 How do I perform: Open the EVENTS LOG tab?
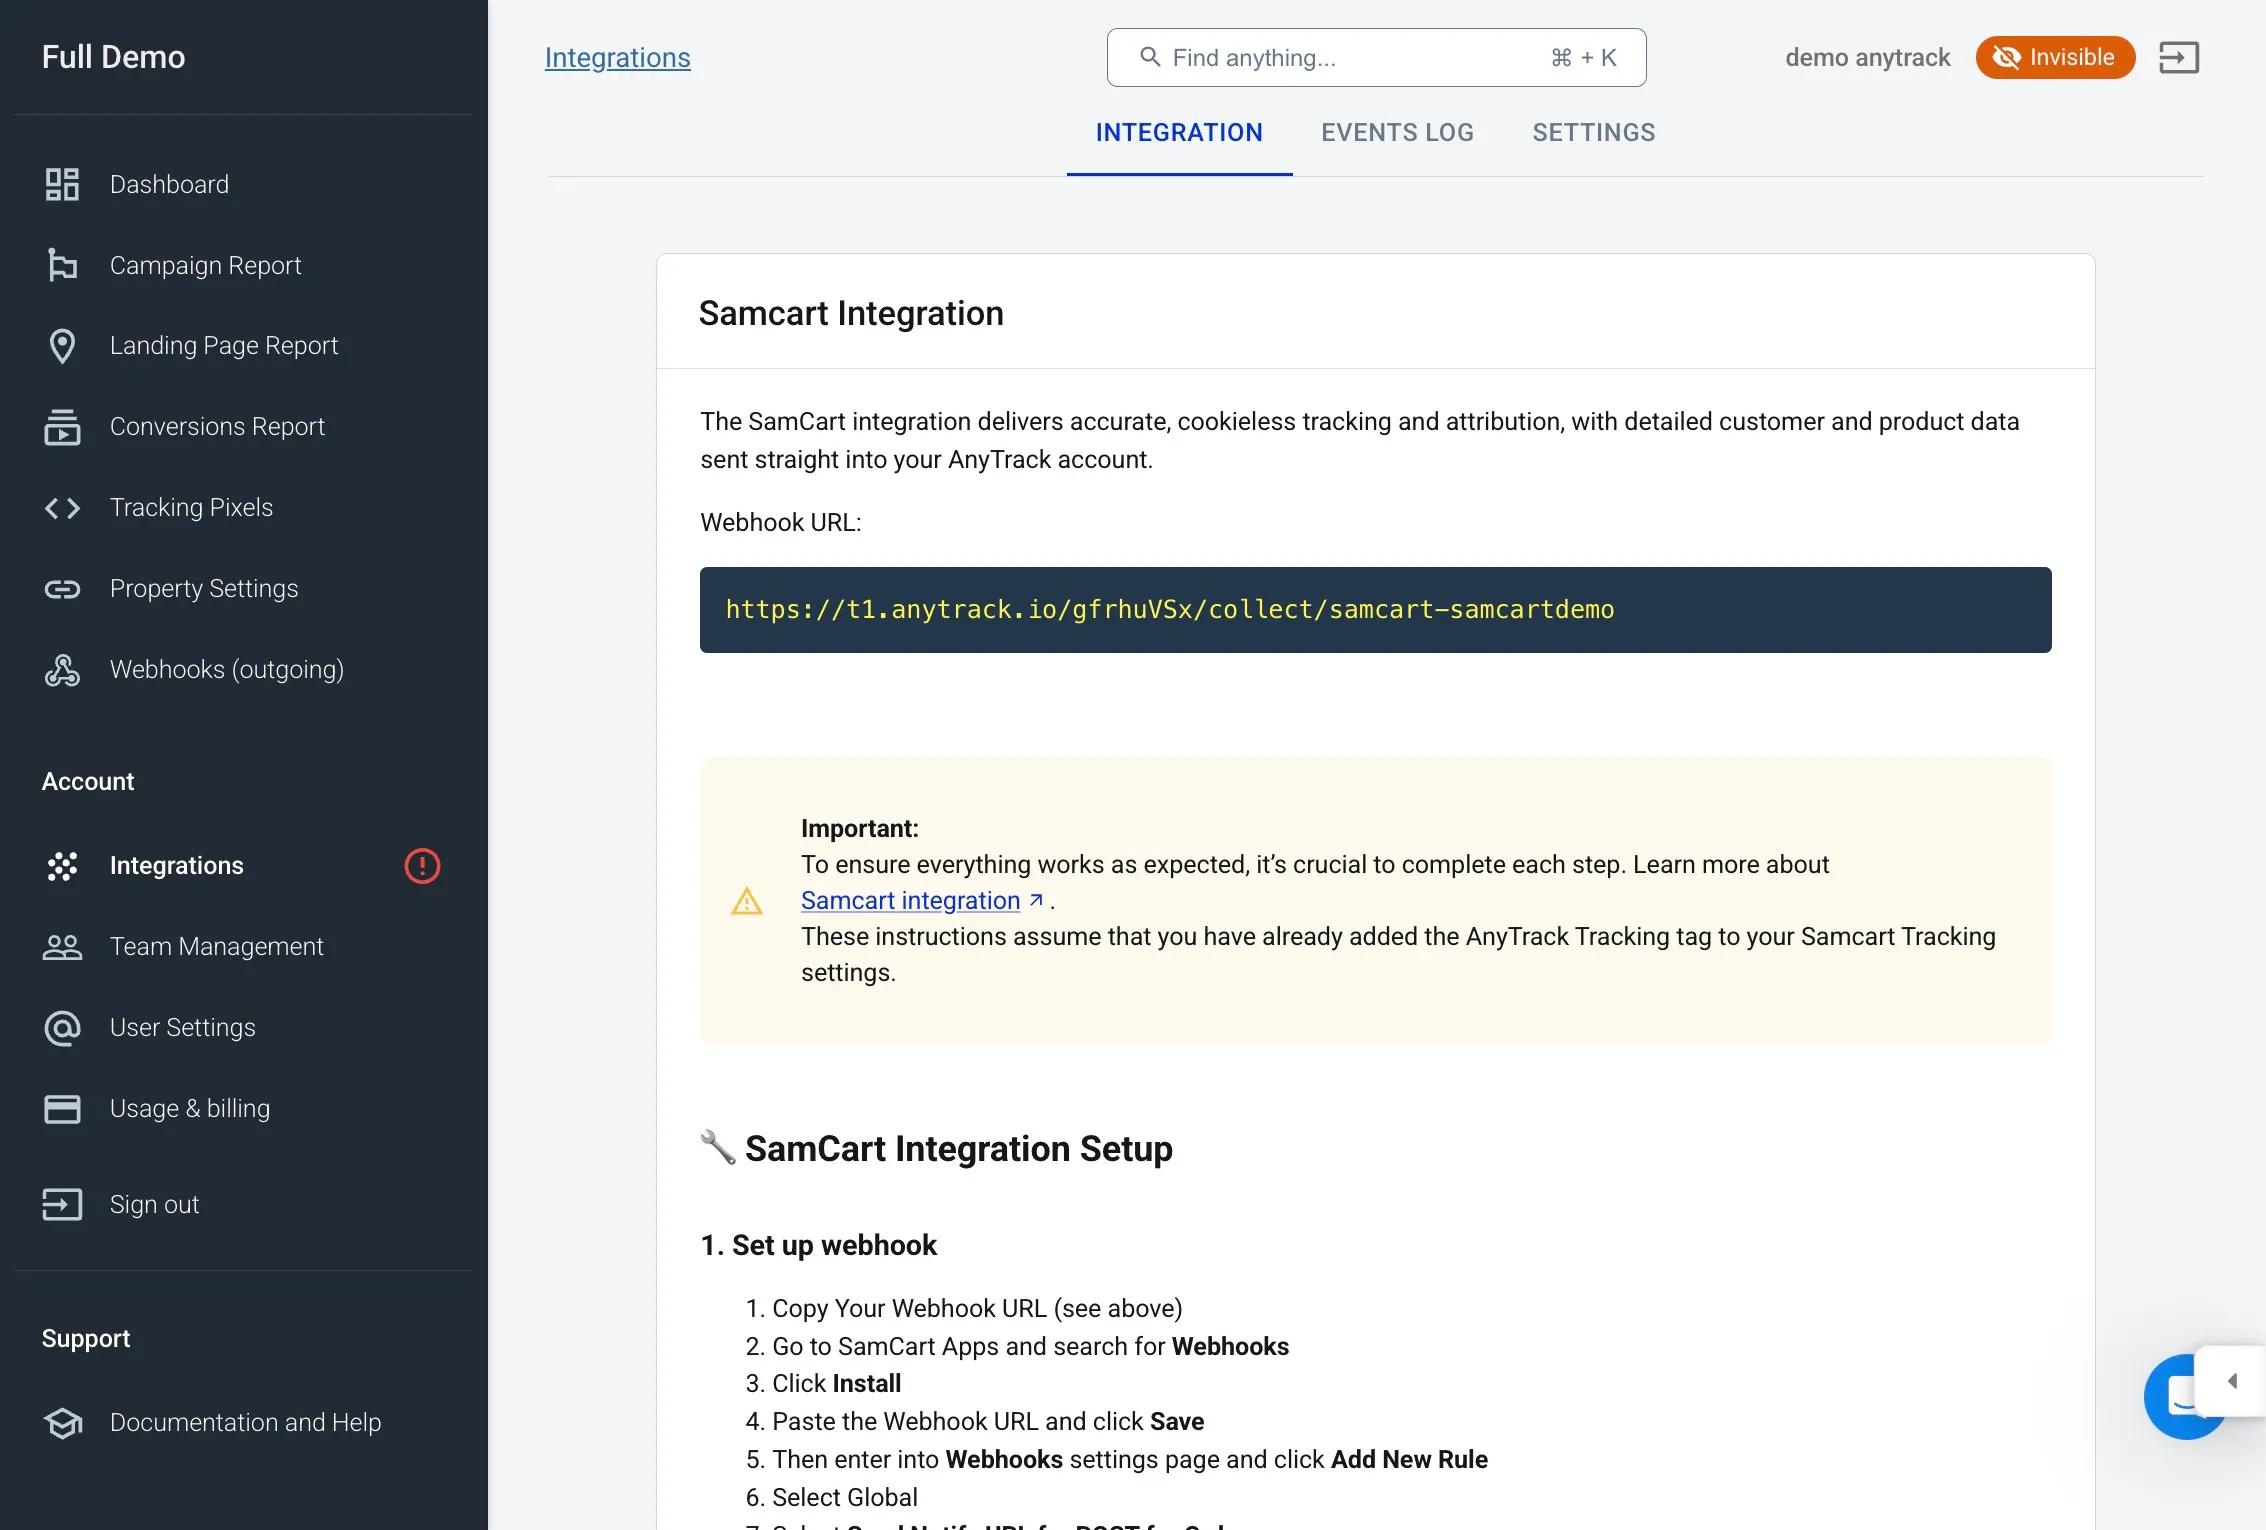coord(1397,132)
